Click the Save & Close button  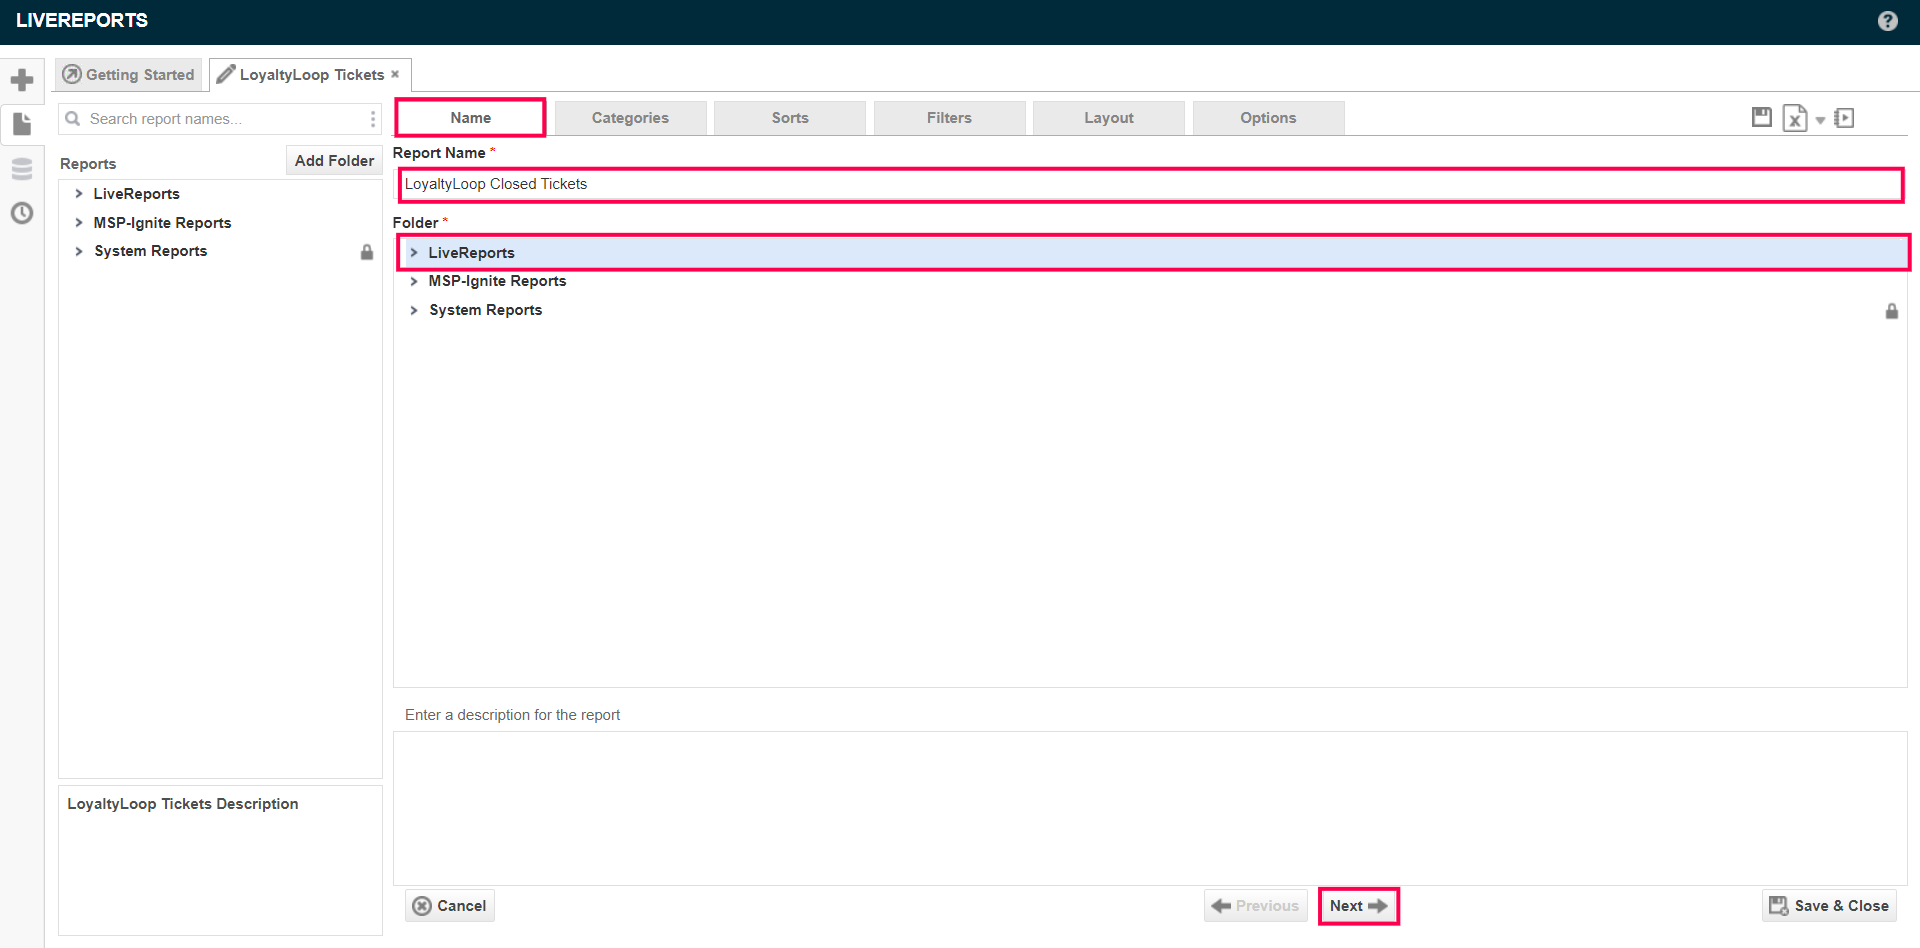[1829, 906]
